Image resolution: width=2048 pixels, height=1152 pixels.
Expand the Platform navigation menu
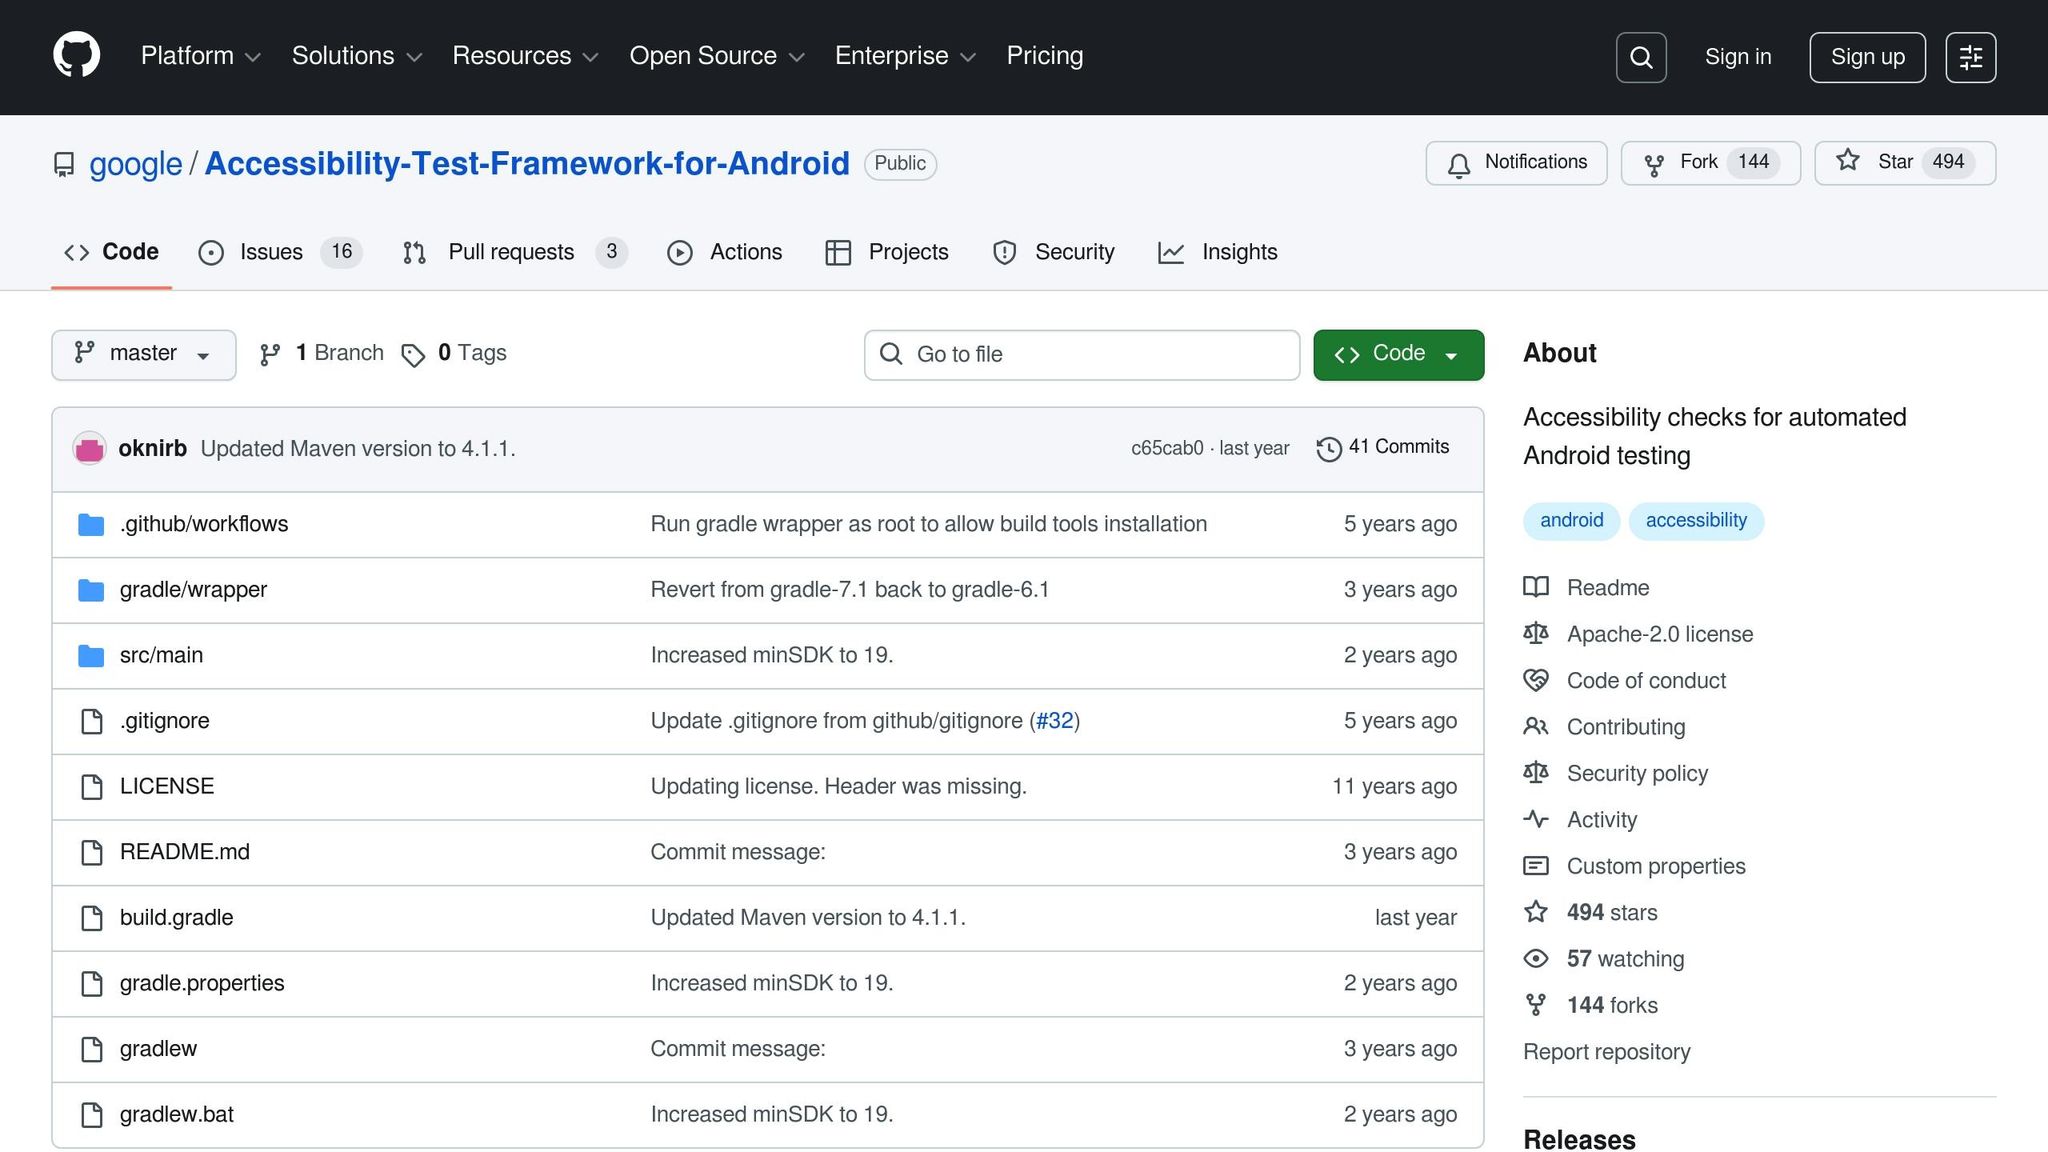click(200, 56)
